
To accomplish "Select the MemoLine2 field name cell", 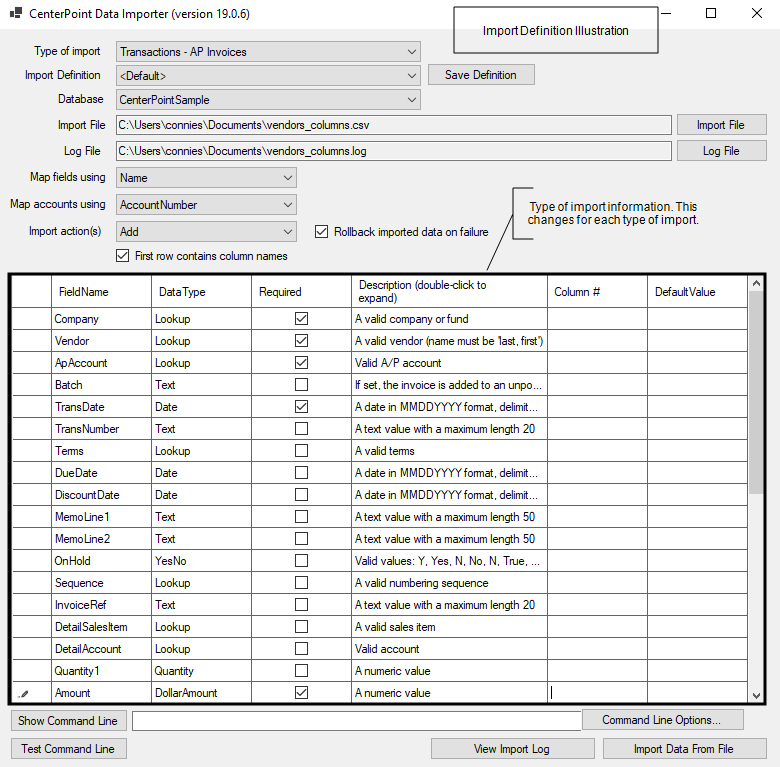I will coord(101,539).
